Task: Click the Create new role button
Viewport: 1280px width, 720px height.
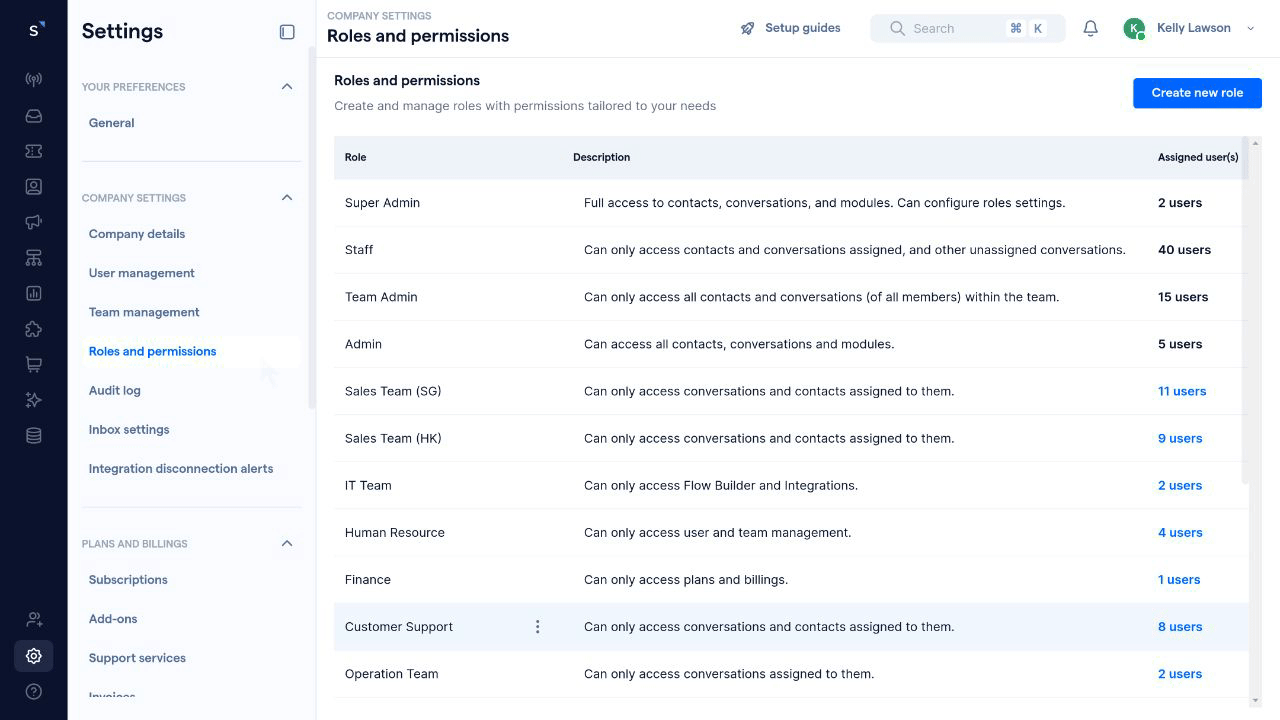Action: 1197,93
